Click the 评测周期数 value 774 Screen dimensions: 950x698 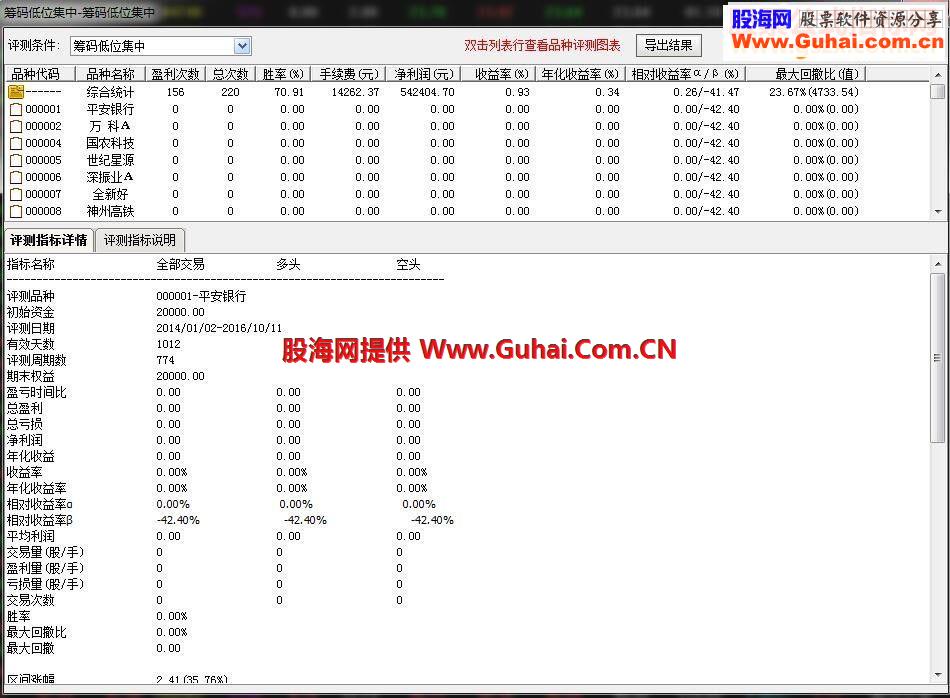pyautogui.click(x=165, y=360)
